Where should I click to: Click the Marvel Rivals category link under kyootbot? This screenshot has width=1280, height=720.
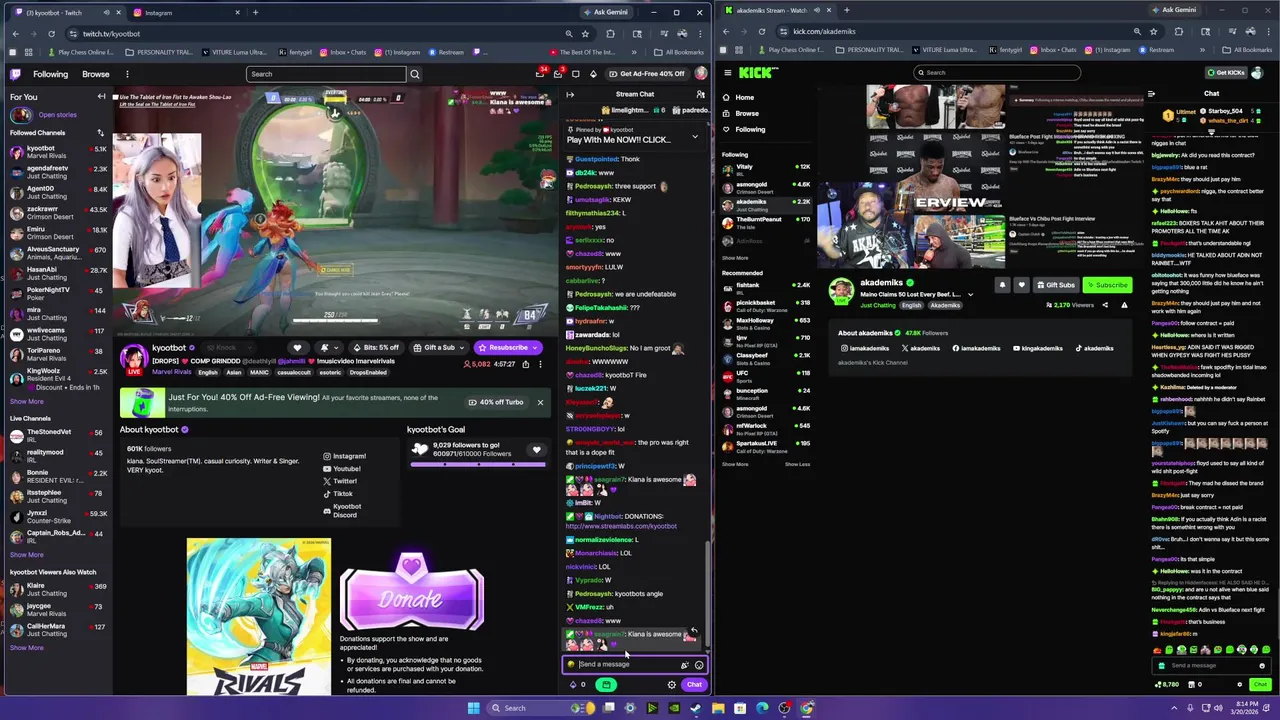(172, 372)
